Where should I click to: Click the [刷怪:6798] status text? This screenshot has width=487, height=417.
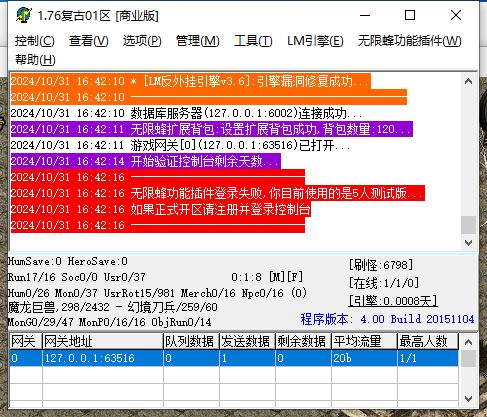coord(381,265)
